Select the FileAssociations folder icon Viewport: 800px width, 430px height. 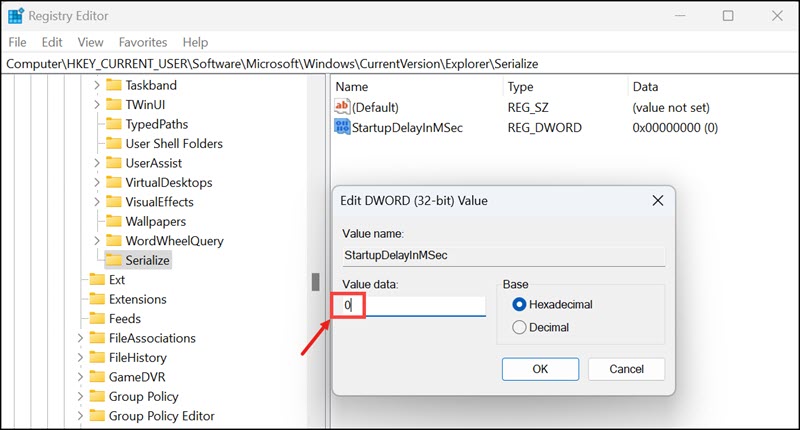[97, 338]
